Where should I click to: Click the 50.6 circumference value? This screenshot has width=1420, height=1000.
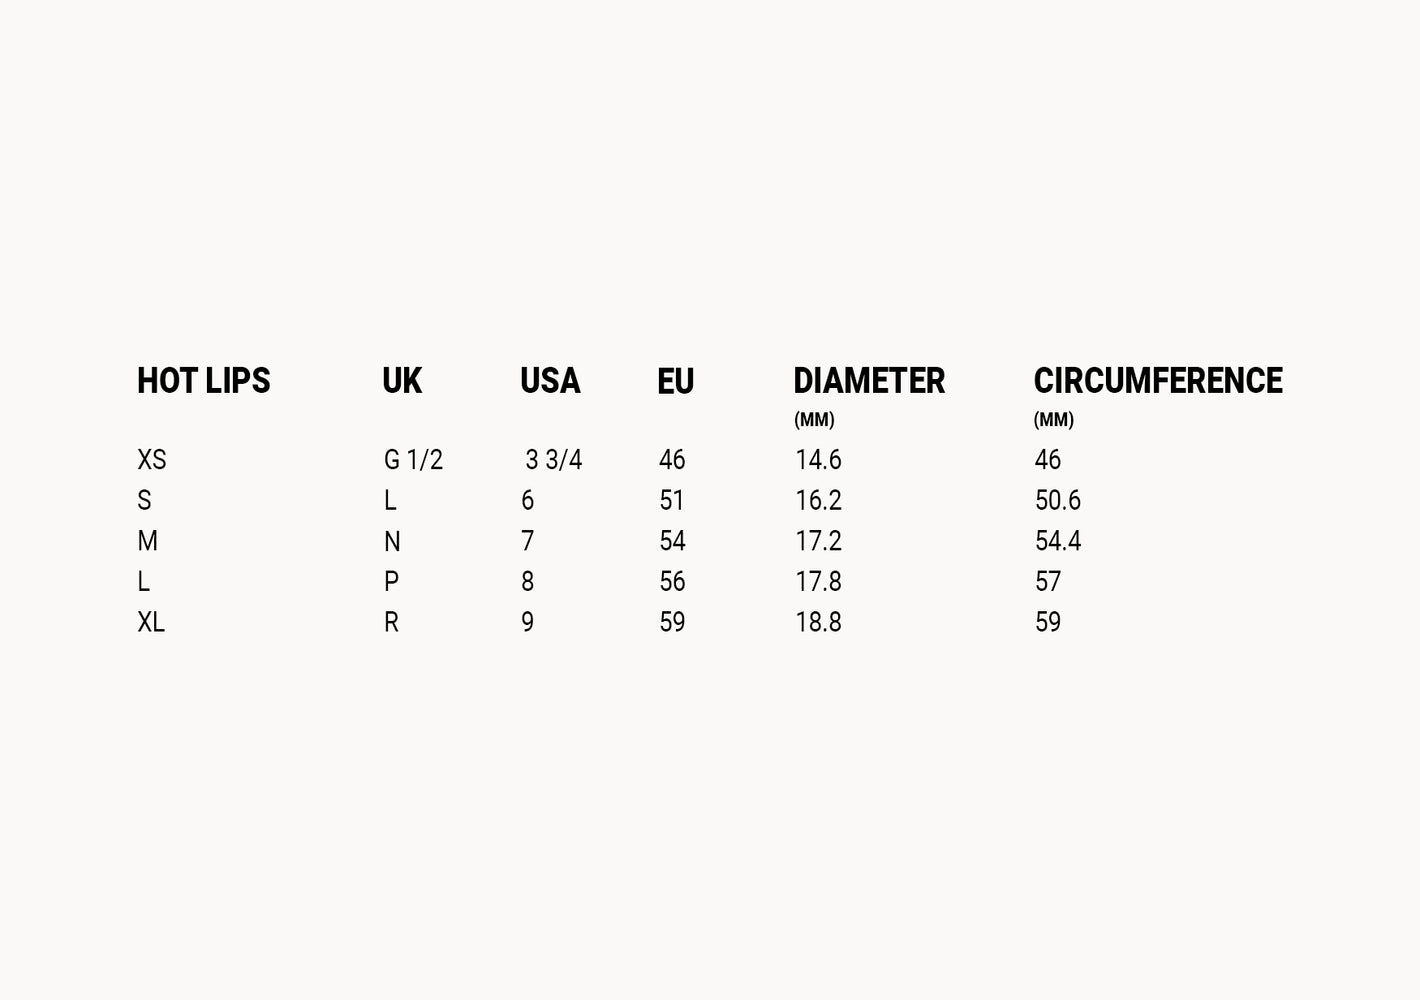(x=1057, y=500)
